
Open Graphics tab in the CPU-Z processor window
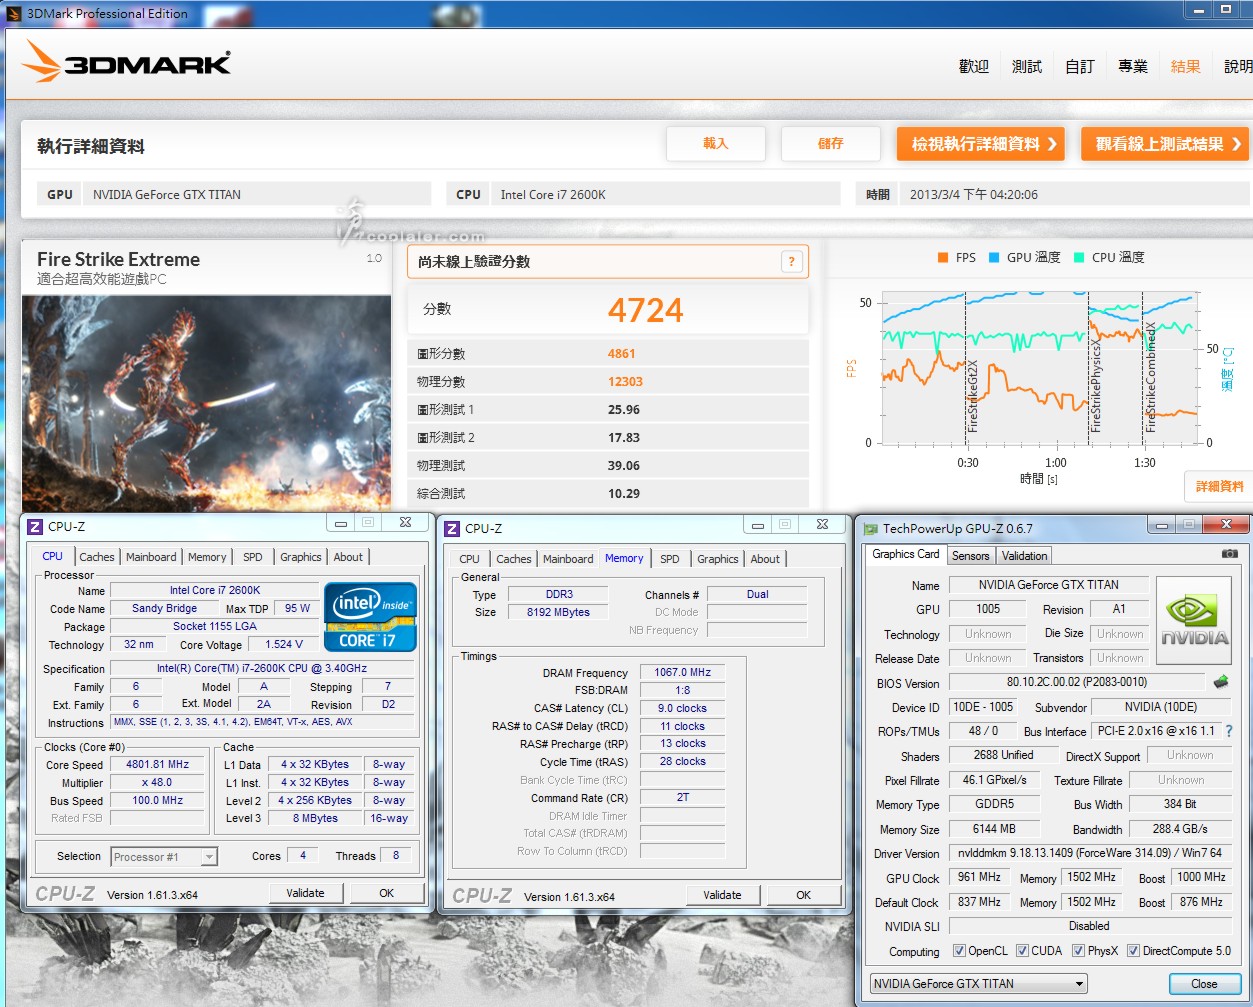coord(301,557)
